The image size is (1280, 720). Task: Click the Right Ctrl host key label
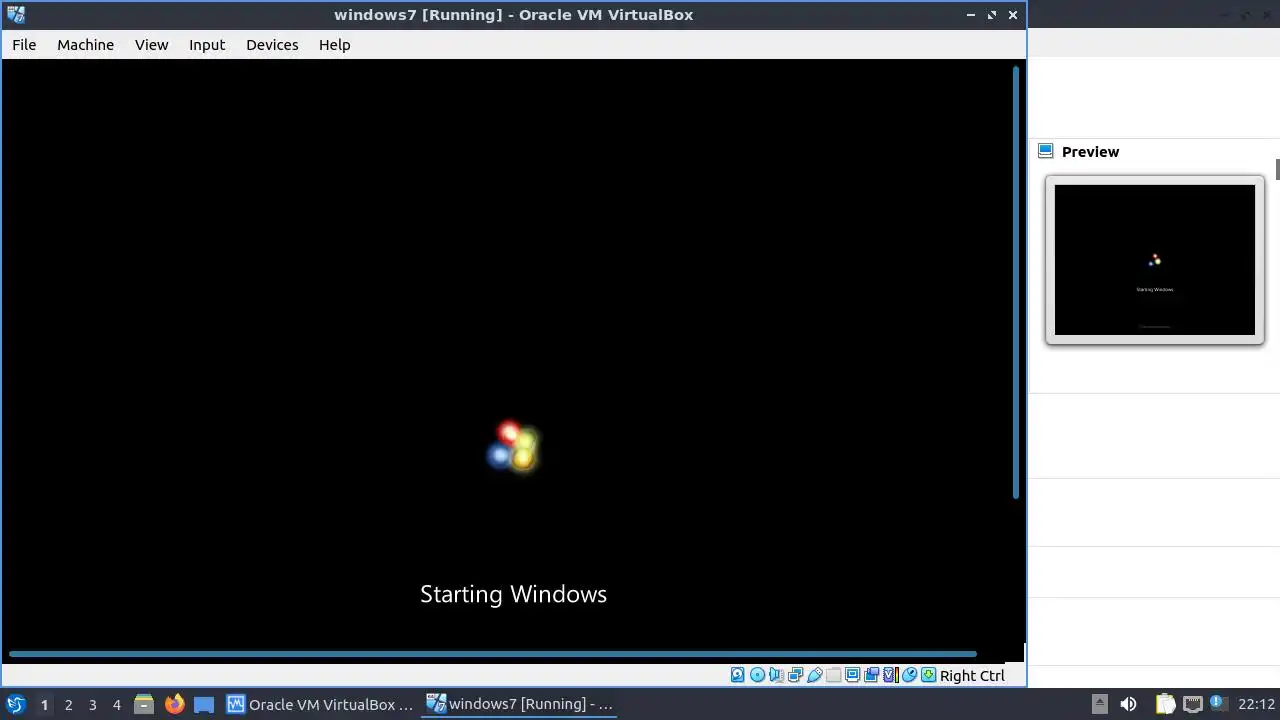pos(972,676)
